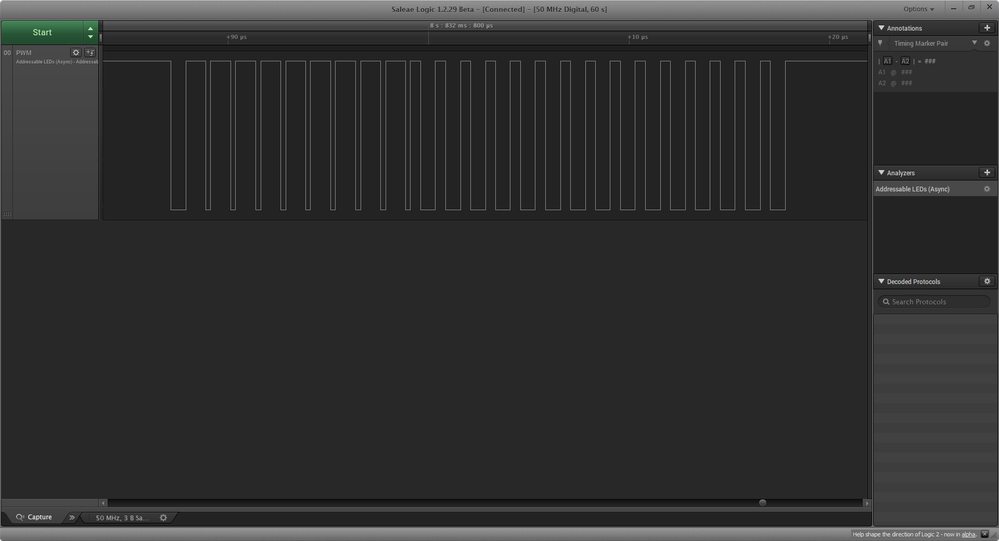Image resolution: width=999 pixels, height=541 pixels.
Task: Open the Options menu in the title bar
Action: (918, 9)
